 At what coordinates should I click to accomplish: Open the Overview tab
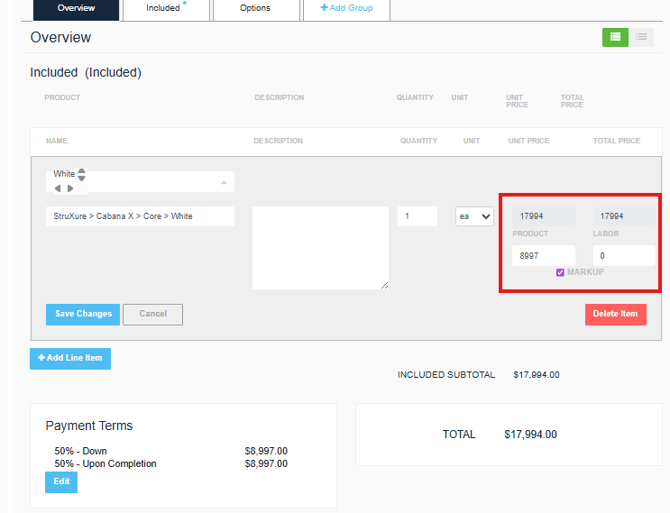(x=76, y=9)
